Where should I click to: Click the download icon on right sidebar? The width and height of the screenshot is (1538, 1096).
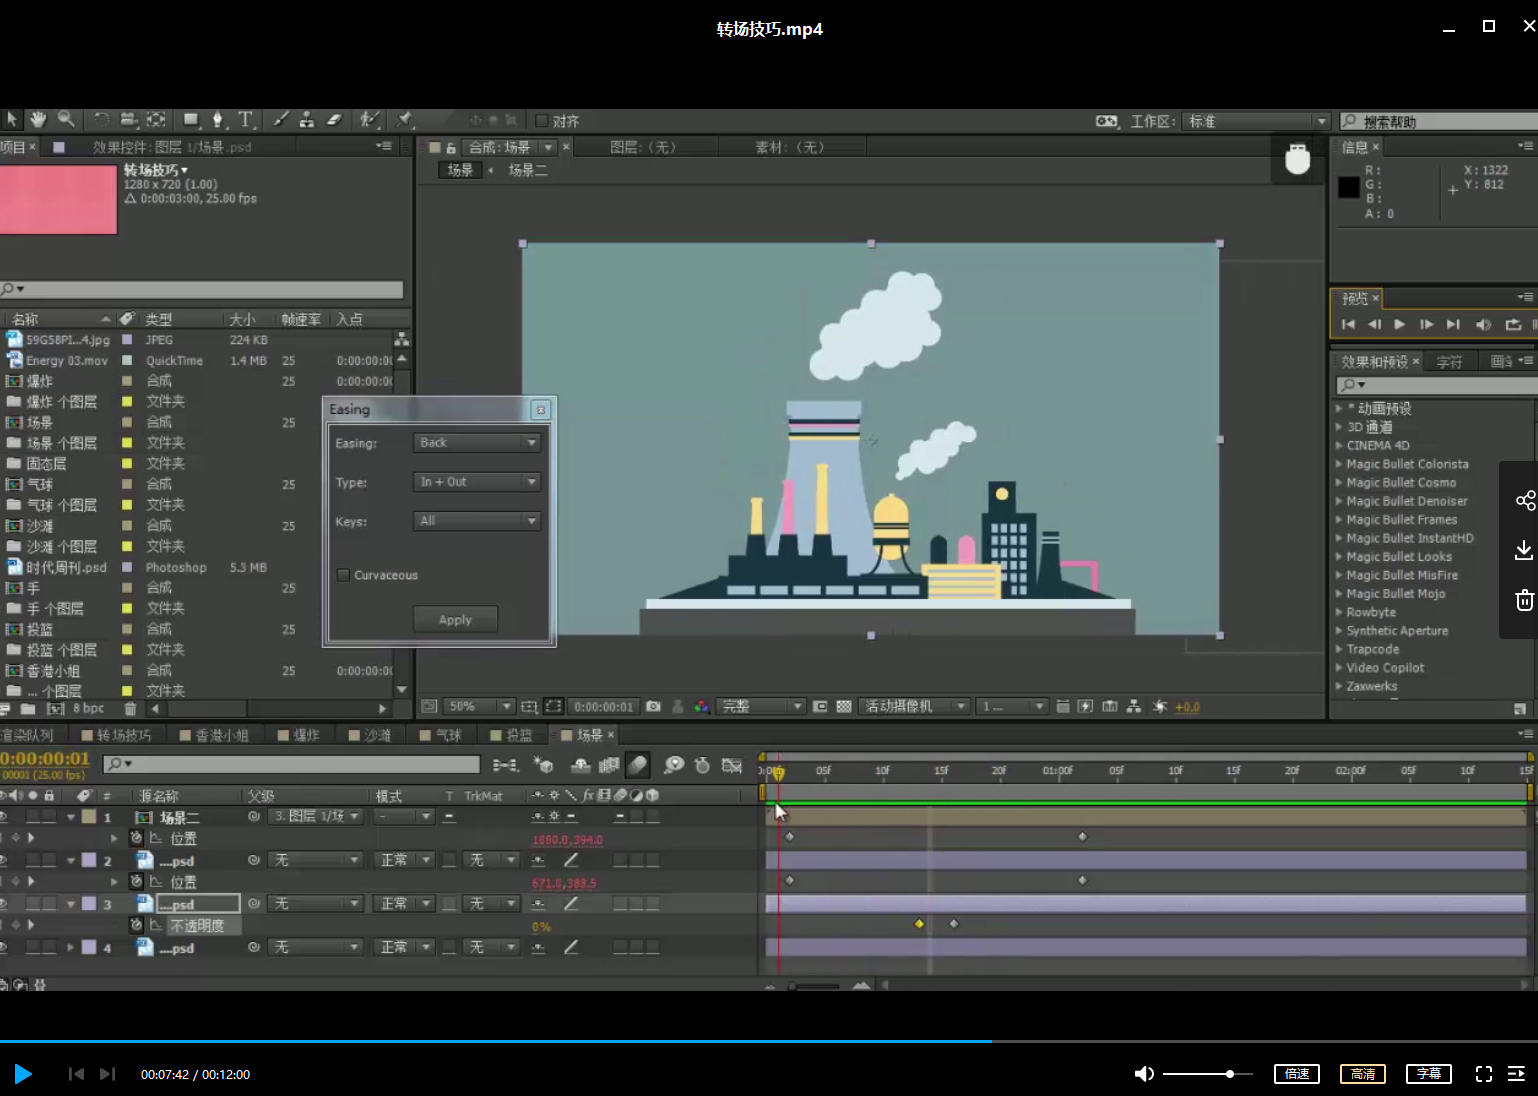click(x=1524, y=550)
